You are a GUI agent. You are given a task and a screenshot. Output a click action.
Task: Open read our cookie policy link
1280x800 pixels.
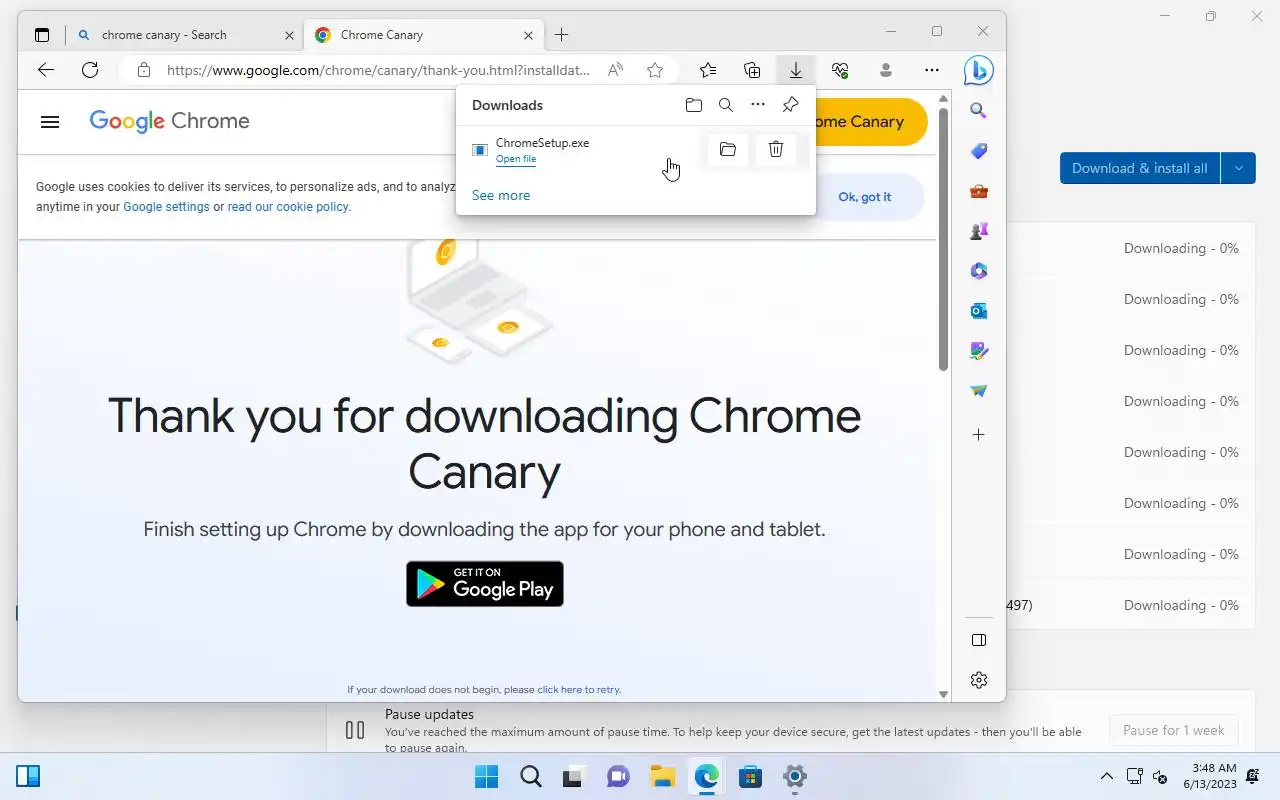click(288, 207)
